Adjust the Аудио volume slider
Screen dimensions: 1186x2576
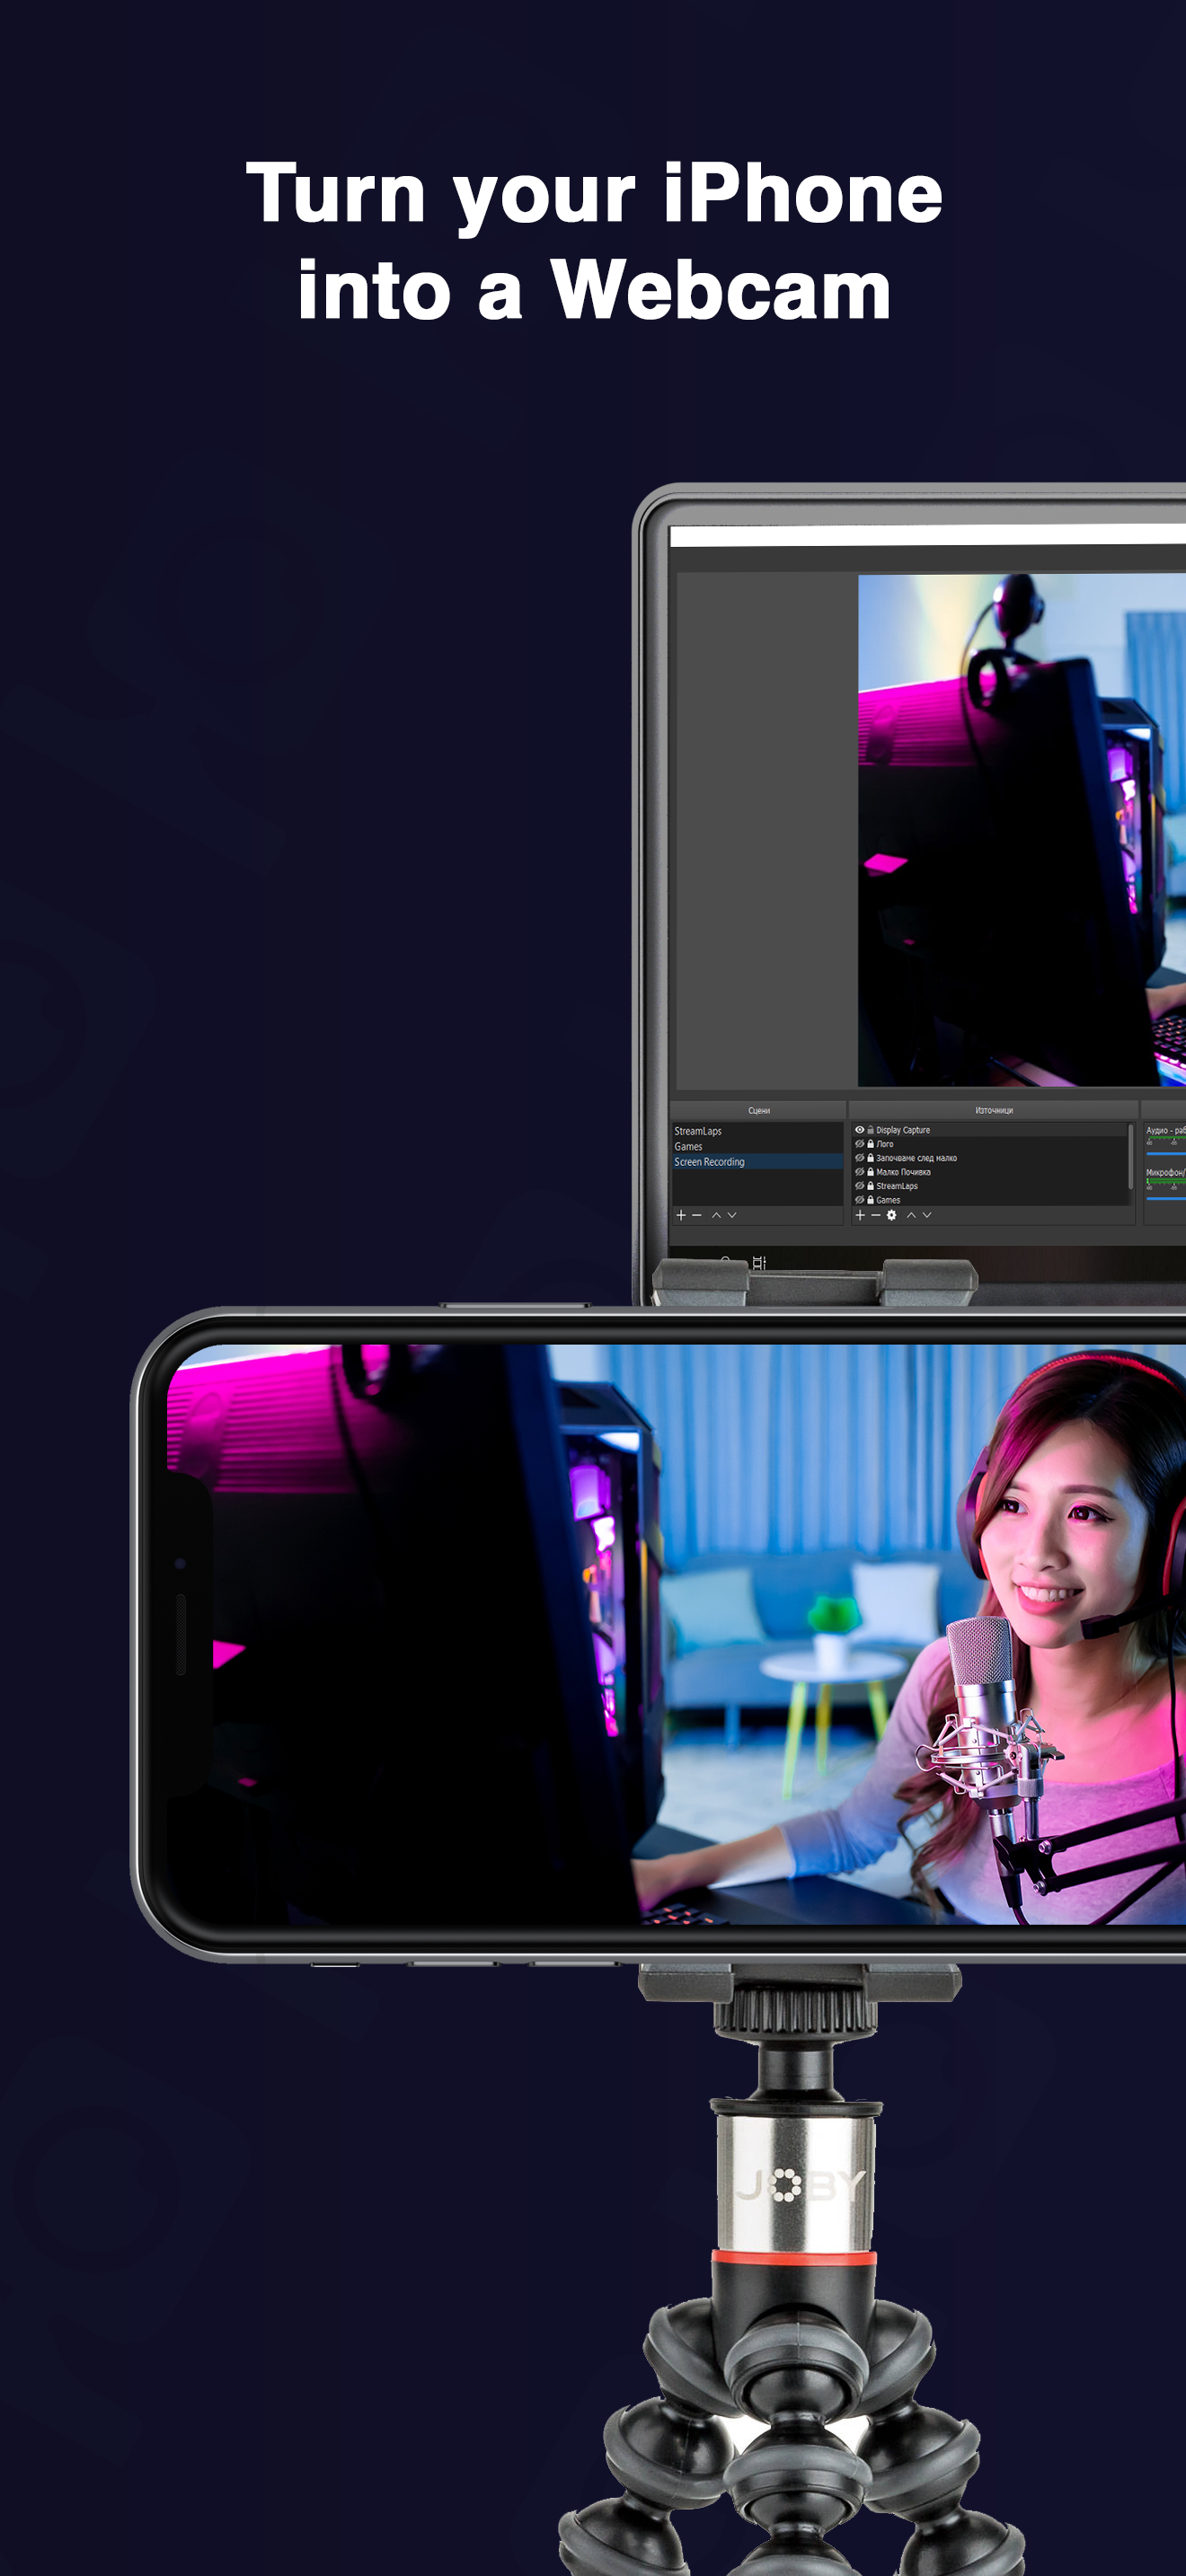(1165, 1153)
